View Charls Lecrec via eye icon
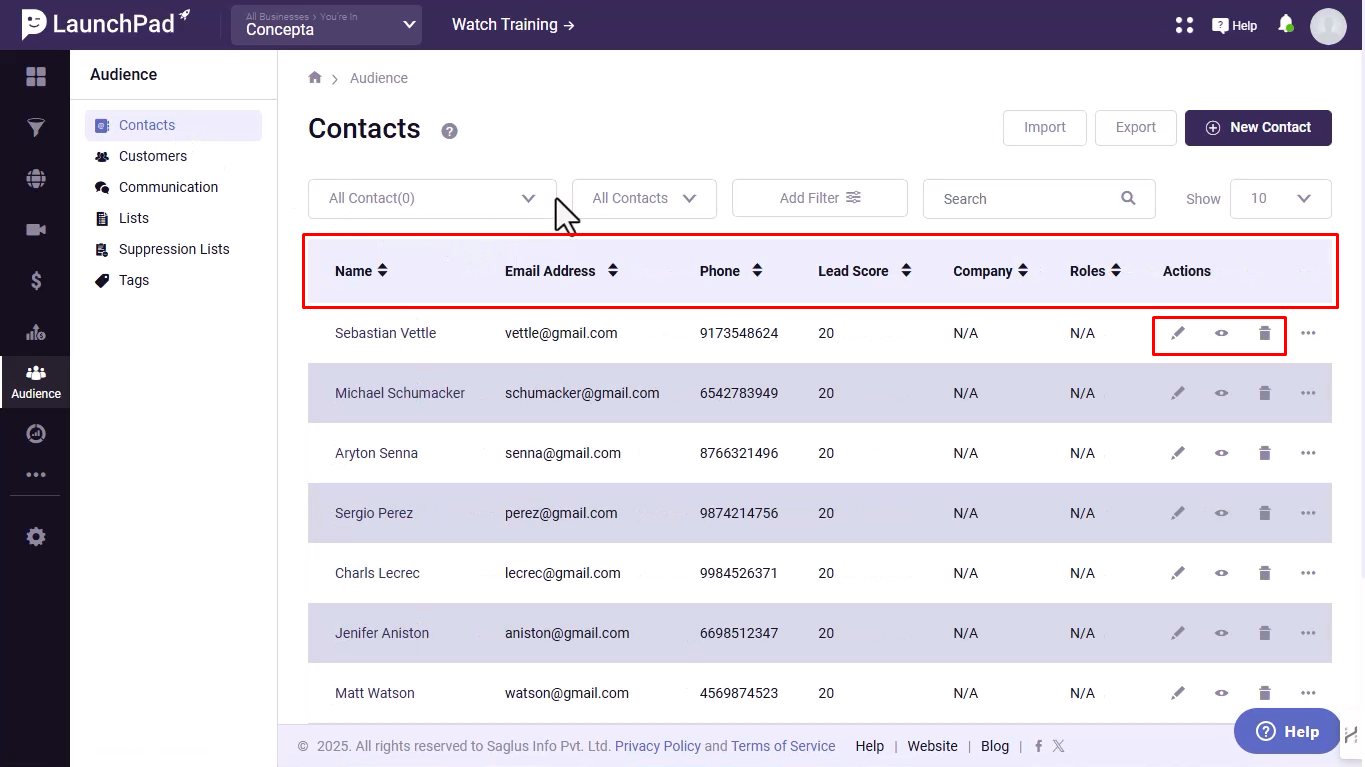 [1222, 573]
